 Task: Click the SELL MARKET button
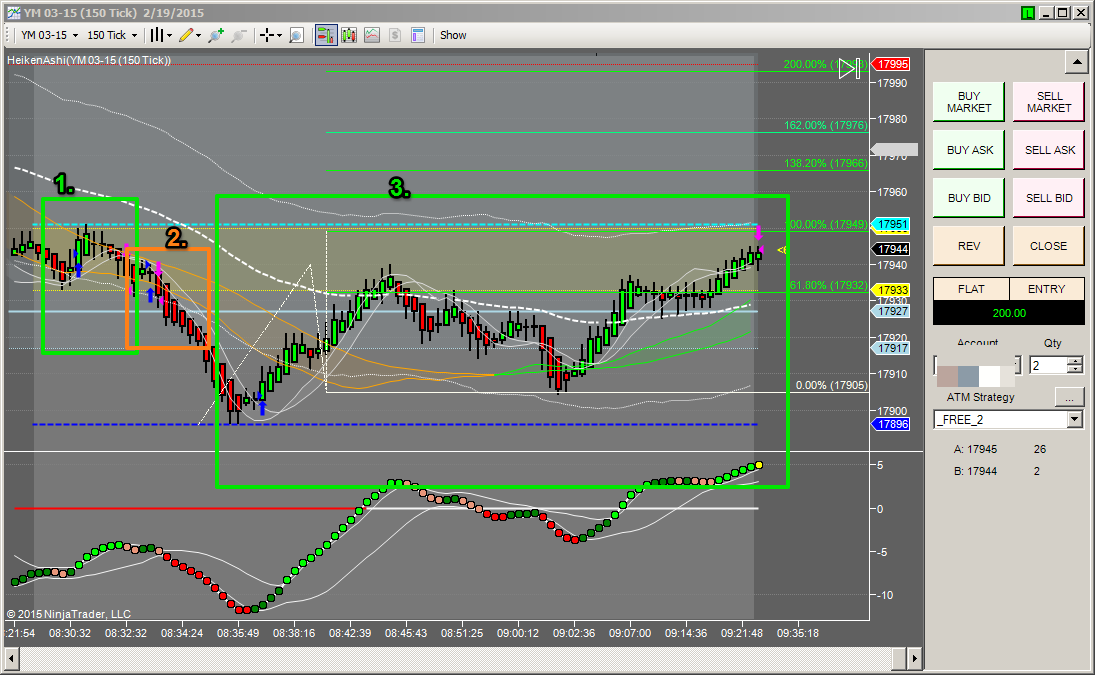1049,102
